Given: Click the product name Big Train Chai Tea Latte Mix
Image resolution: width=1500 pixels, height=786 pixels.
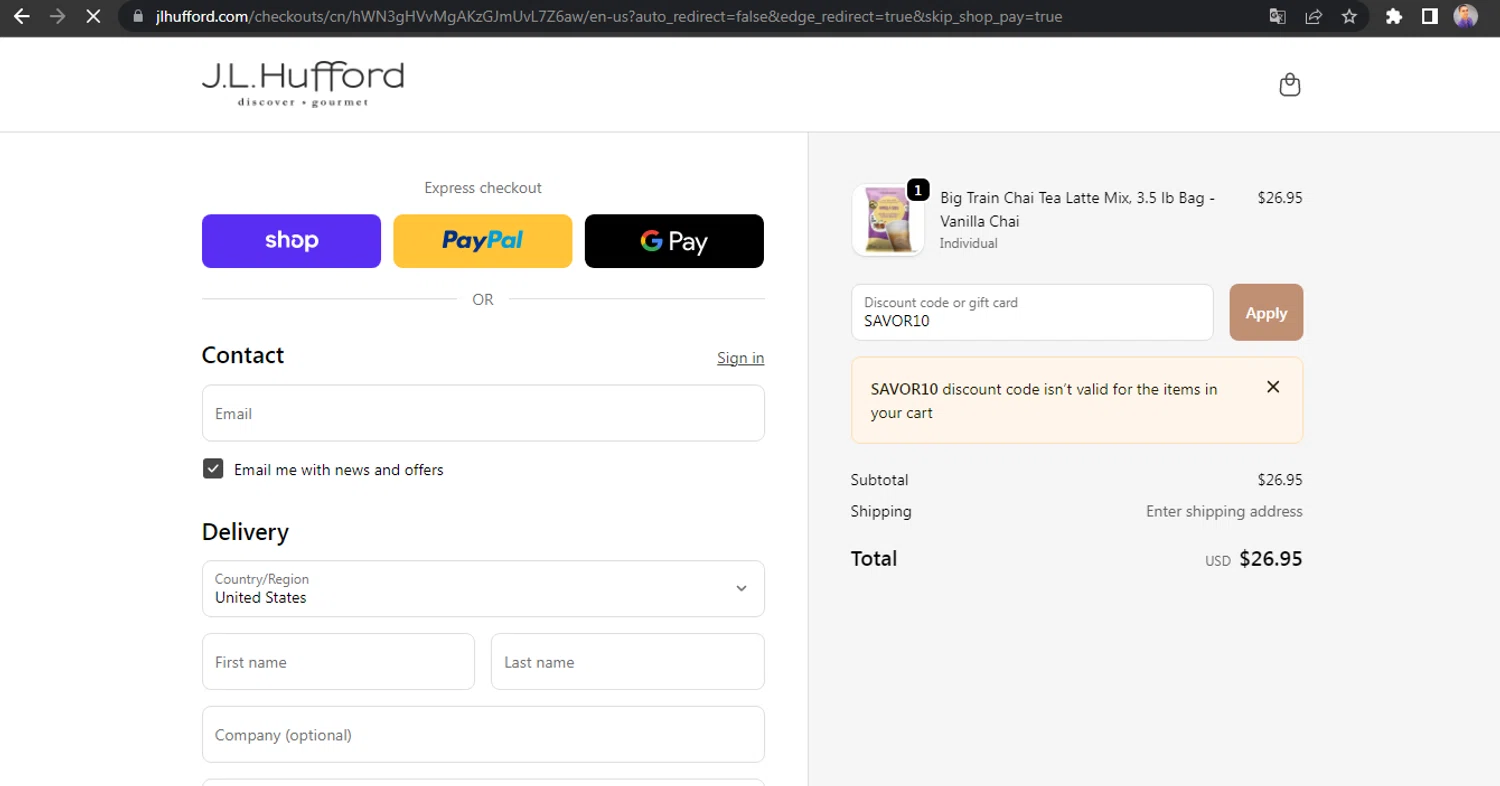Looking at the screenshot, I should (x=1077, y=209).
